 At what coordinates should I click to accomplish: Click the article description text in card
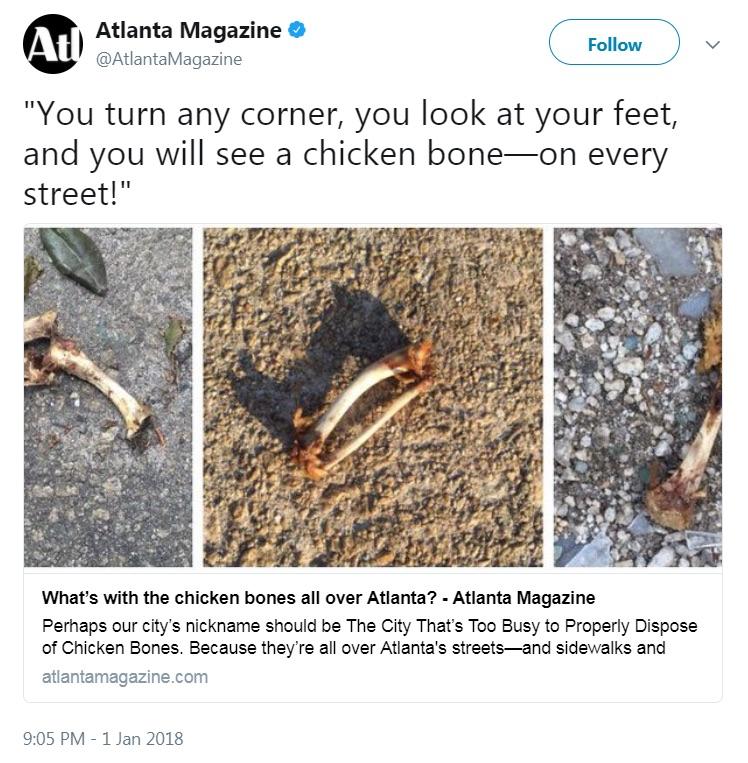[369, 637]
